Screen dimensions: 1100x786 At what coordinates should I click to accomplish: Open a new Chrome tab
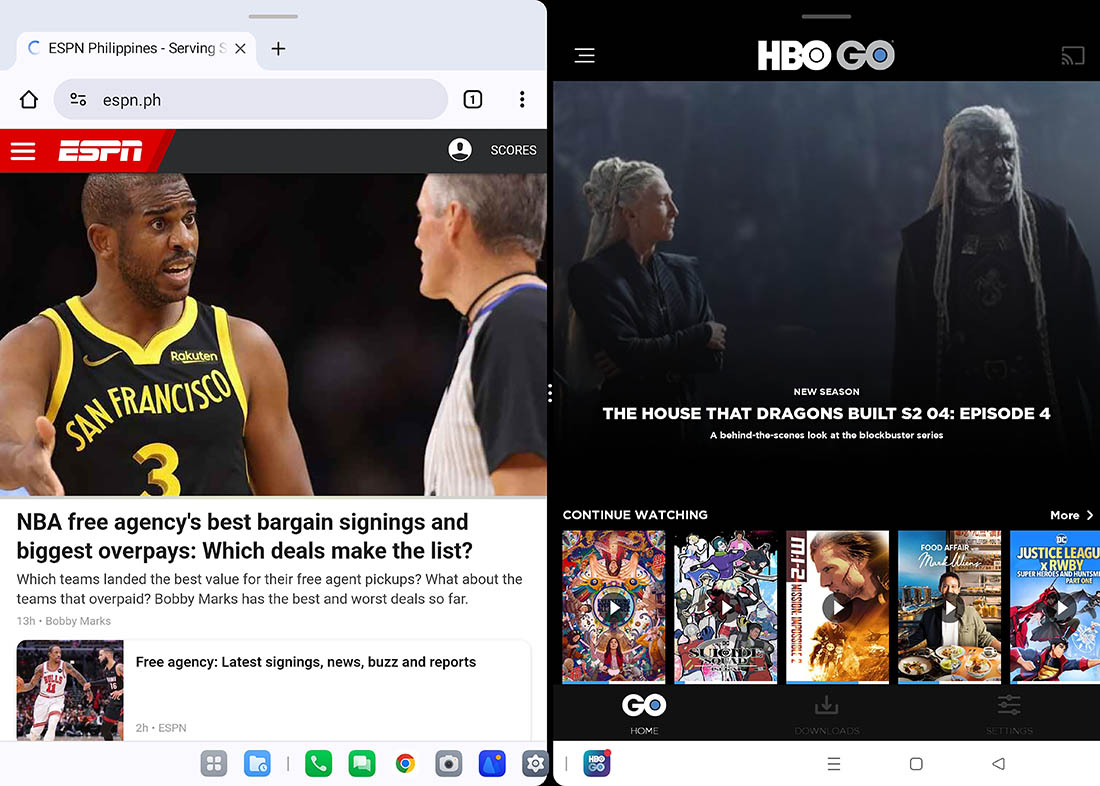(x=279, y=48)
